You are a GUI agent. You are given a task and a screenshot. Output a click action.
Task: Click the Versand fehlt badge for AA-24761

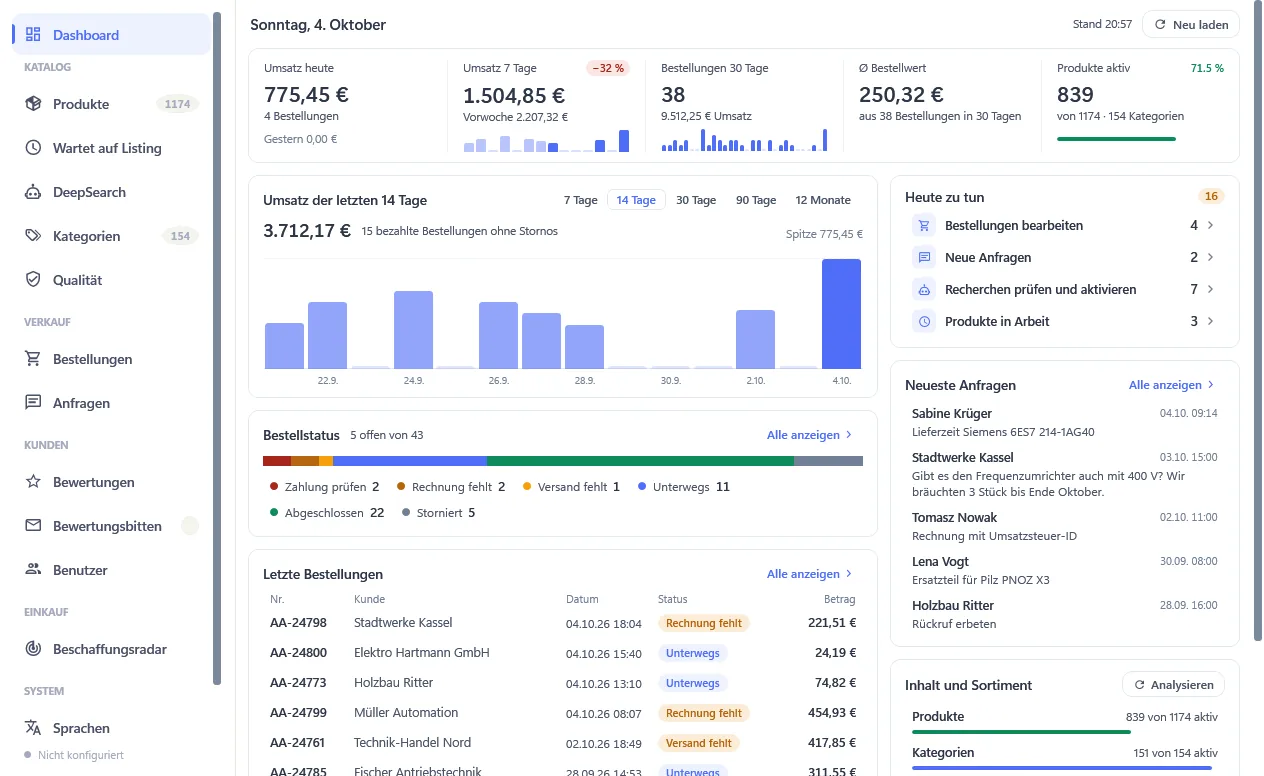[x=698, y=743]
